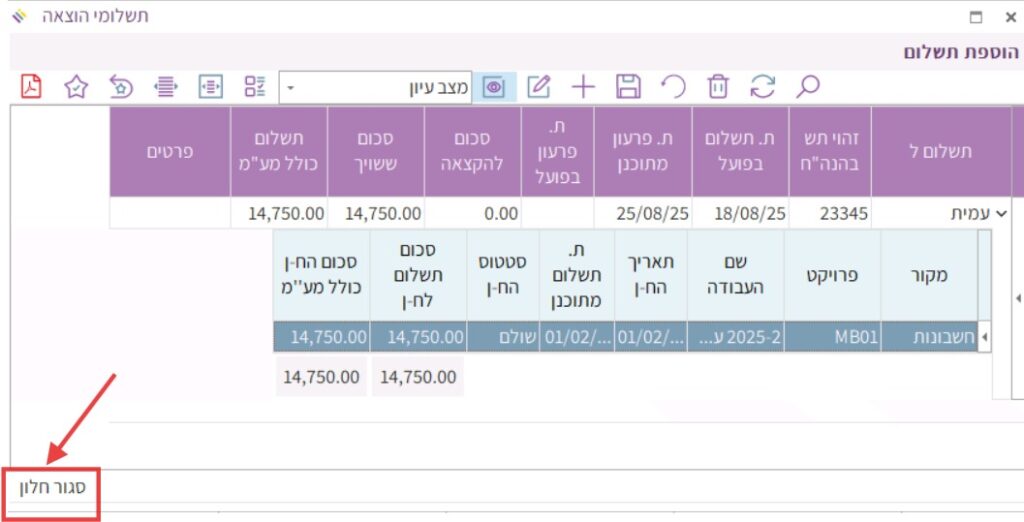Delete record using the trash icon
The height and width of the screenshot is (522, 1024).
[718, 87]
